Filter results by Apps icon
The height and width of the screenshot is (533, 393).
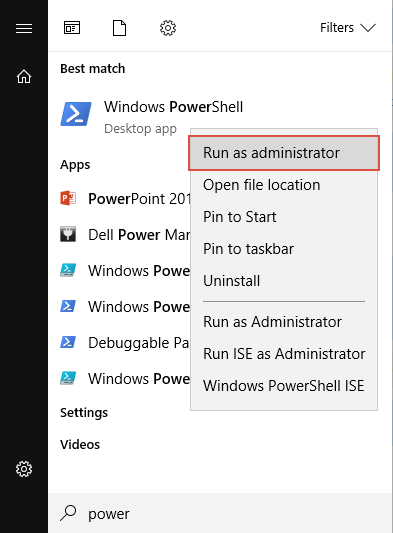(72, 28)
